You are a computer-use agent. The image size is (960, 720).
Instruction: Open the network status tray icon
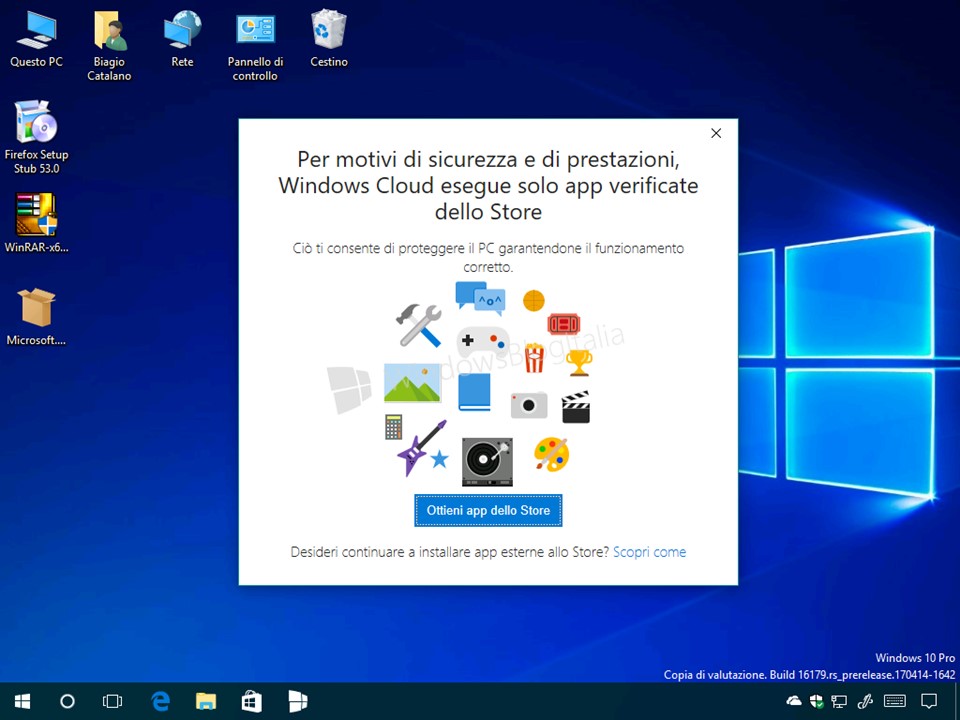839,701
